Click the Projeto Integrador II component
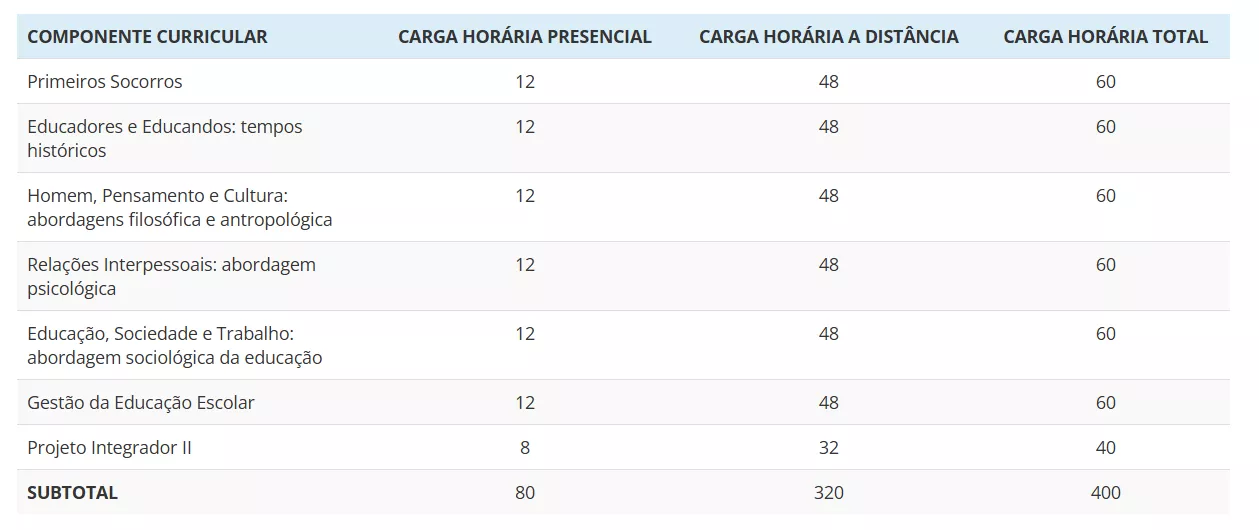The image size is (1259, 530). click(110, 448)
